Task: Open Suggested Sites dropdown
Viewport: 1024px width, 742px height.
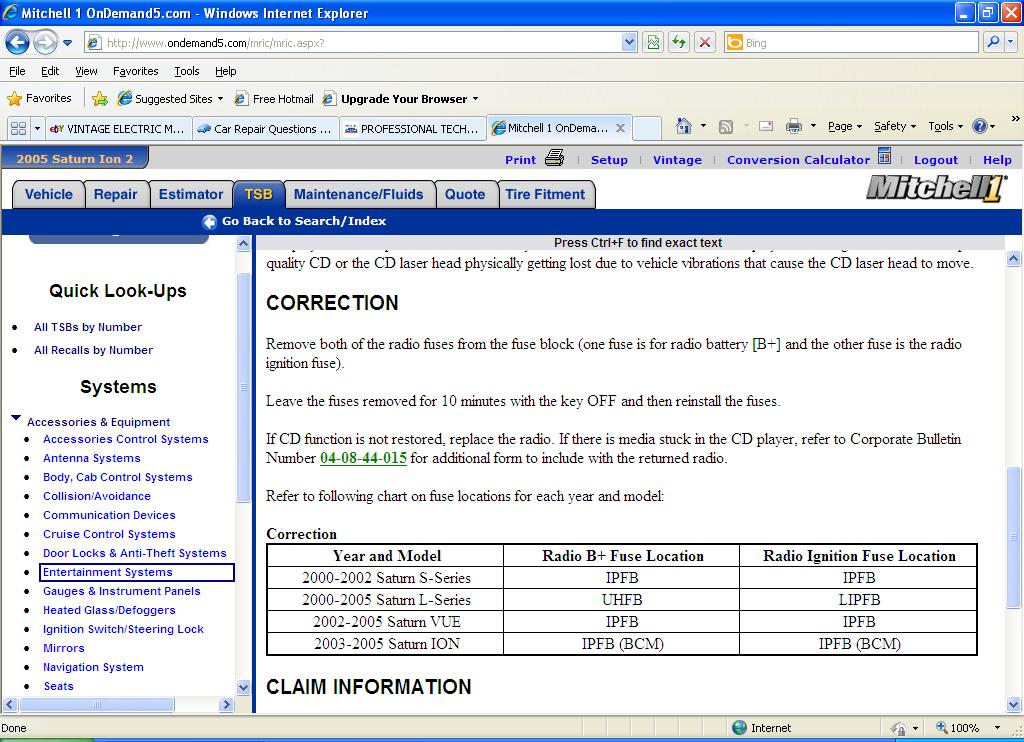Action: [170, 99]
